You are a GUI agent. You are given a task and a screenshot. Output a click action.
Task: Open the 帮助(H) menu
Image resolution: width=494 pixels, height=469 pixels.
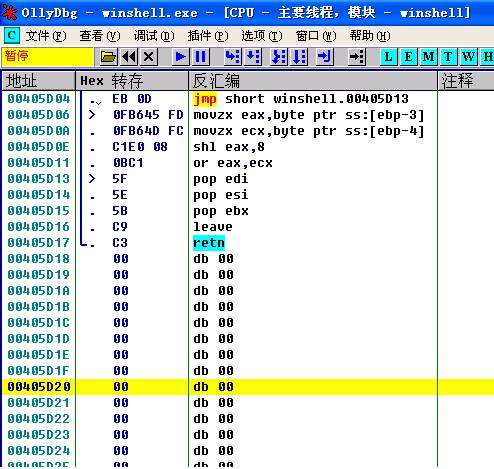pyautogui.click(x=370, y=36)
